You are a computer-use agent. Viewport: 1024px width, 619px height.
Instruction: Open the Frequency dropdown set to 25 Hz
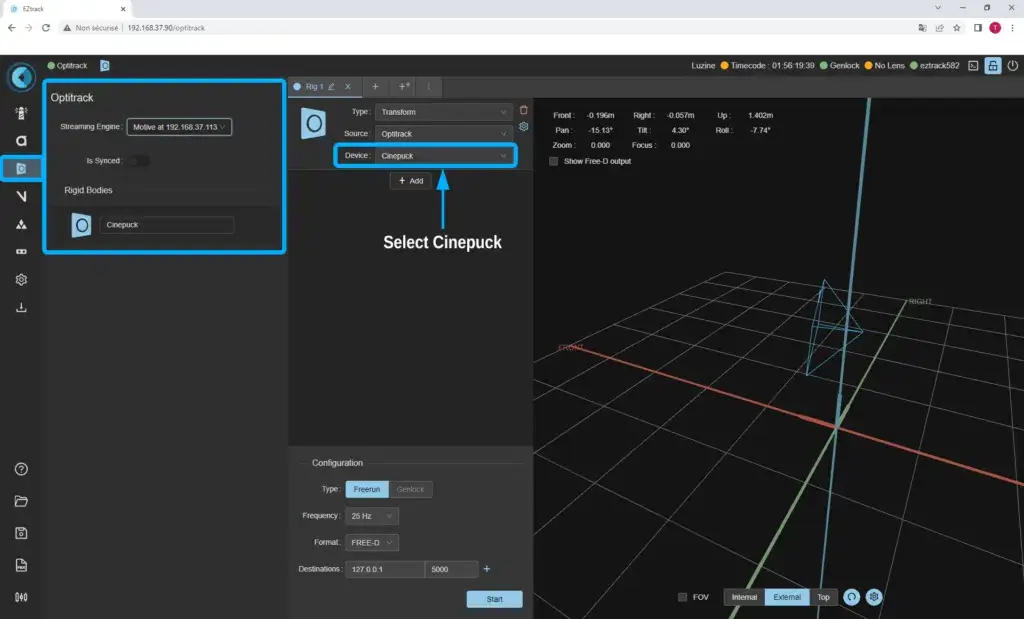[373, 516]
